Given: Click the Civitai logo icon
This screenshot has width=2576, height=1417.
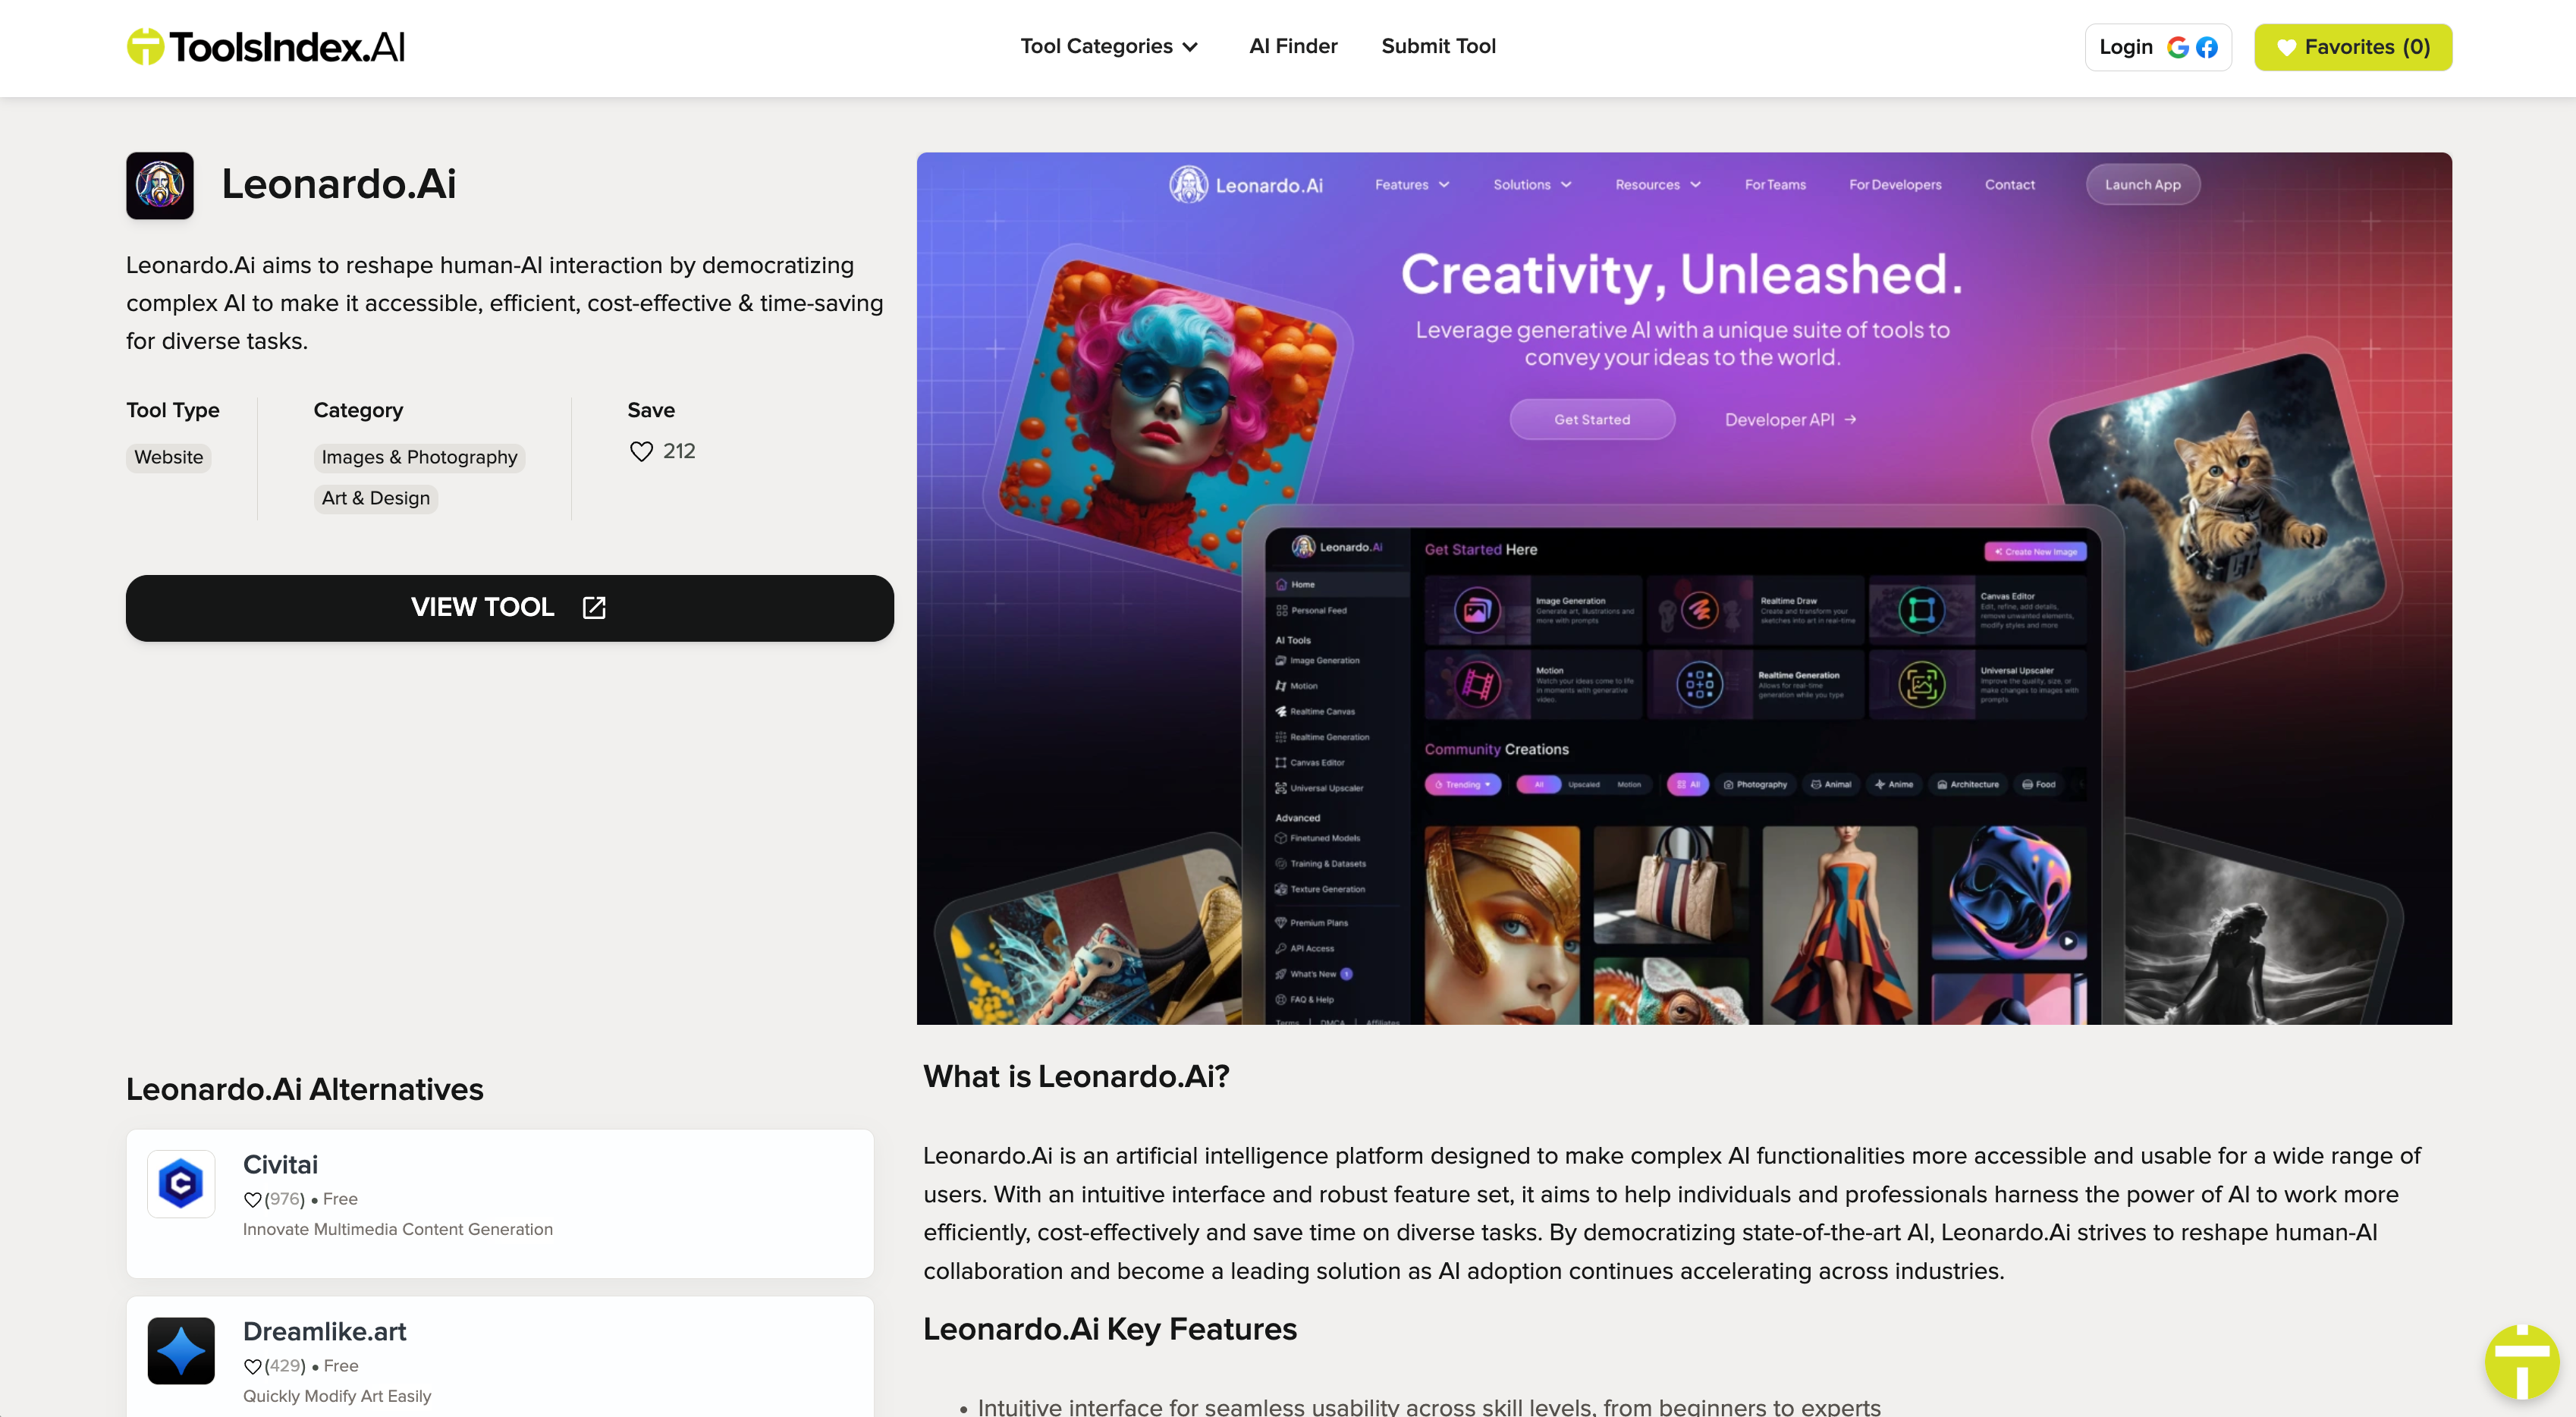Looking at the screenshot, I should coord(181,1183).
